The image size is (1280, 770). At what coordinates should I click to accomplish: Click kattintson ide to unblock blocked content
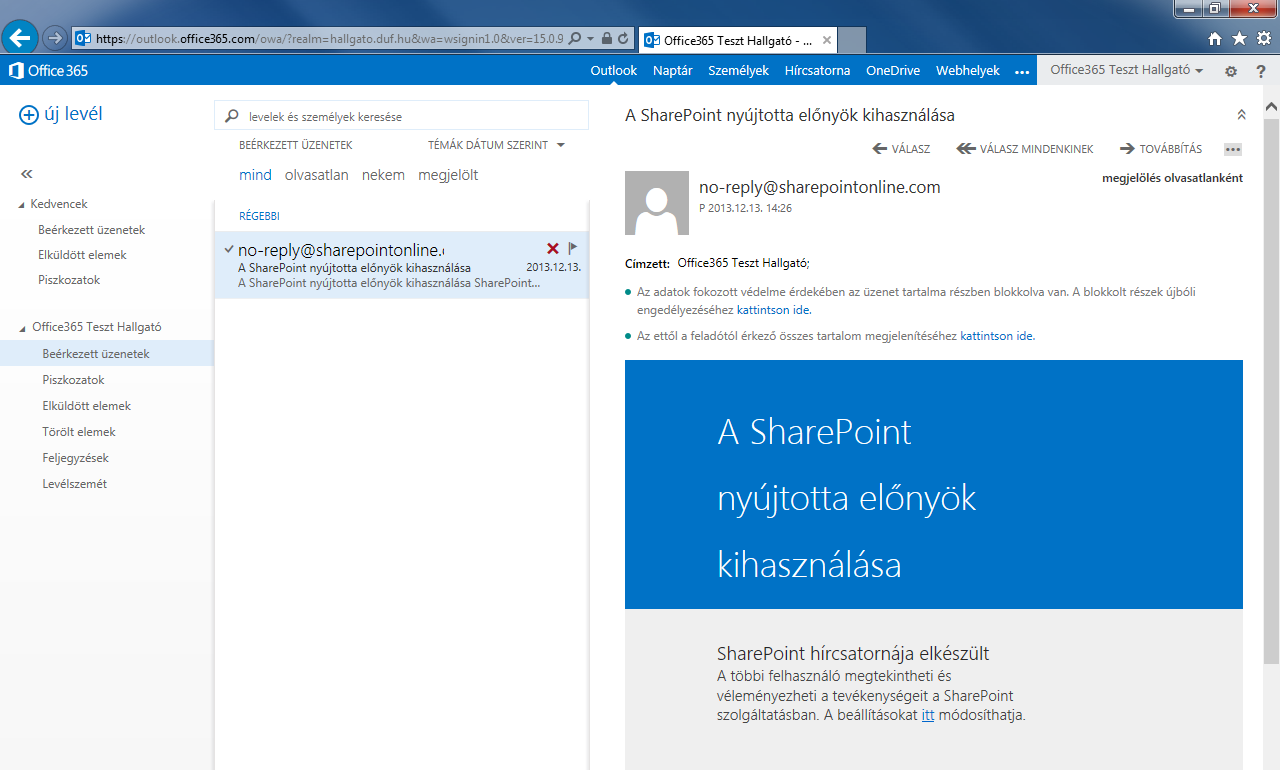[773, 310]
